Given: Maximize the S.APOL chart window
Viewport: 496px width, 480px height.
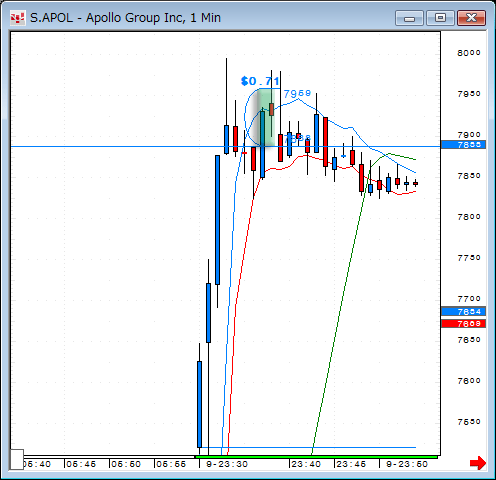Looking at the screenshot, I should point(440,18).
